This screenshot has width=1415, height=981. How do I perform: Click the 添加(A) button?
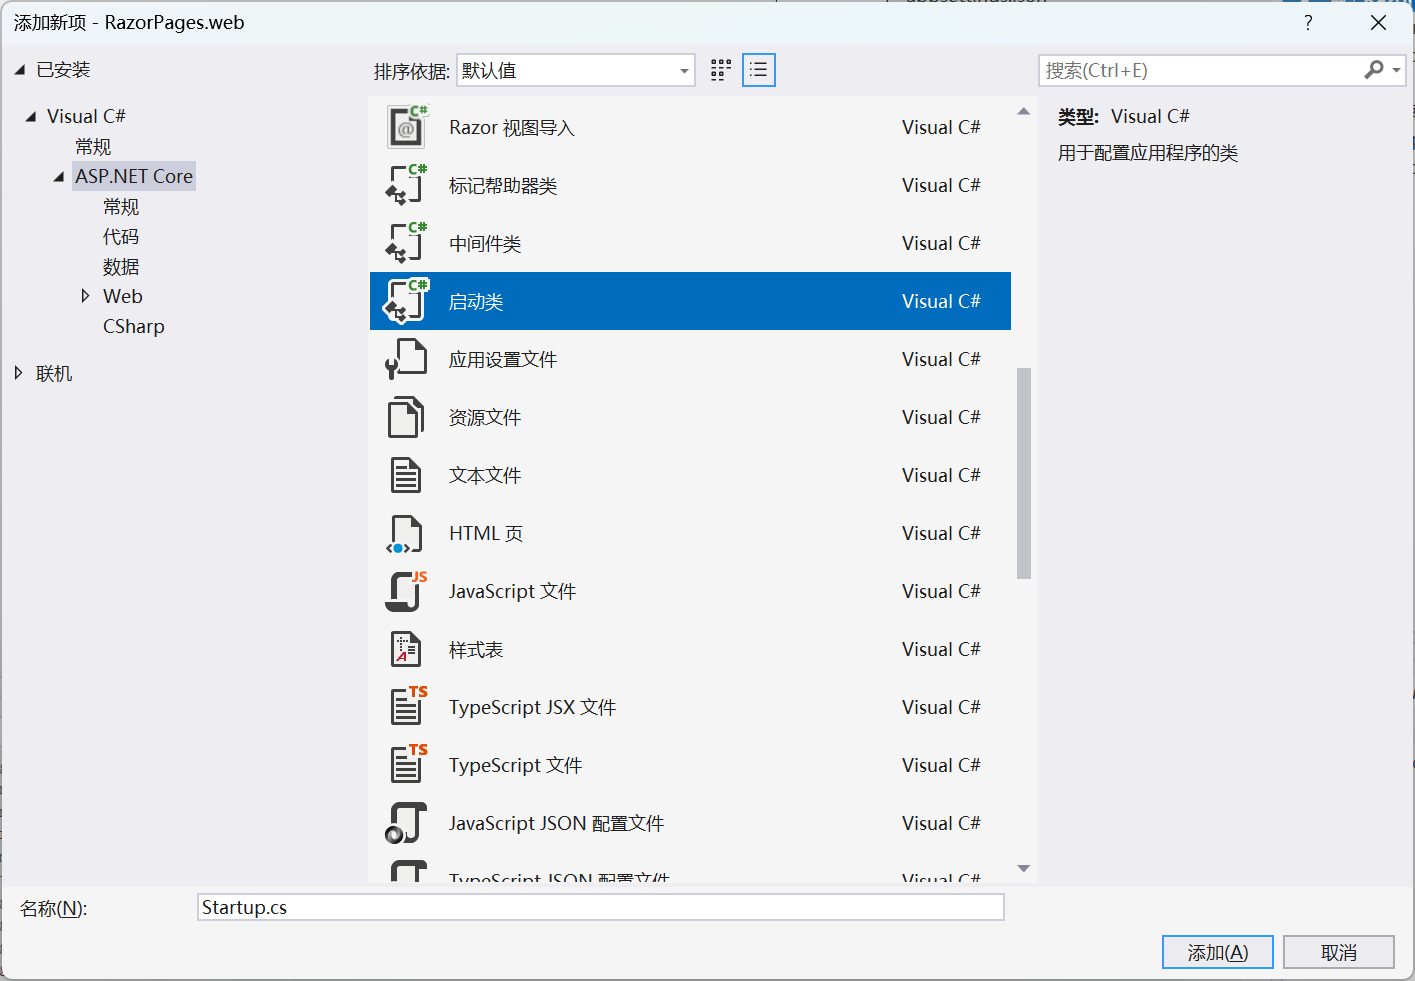(1218, 952)
